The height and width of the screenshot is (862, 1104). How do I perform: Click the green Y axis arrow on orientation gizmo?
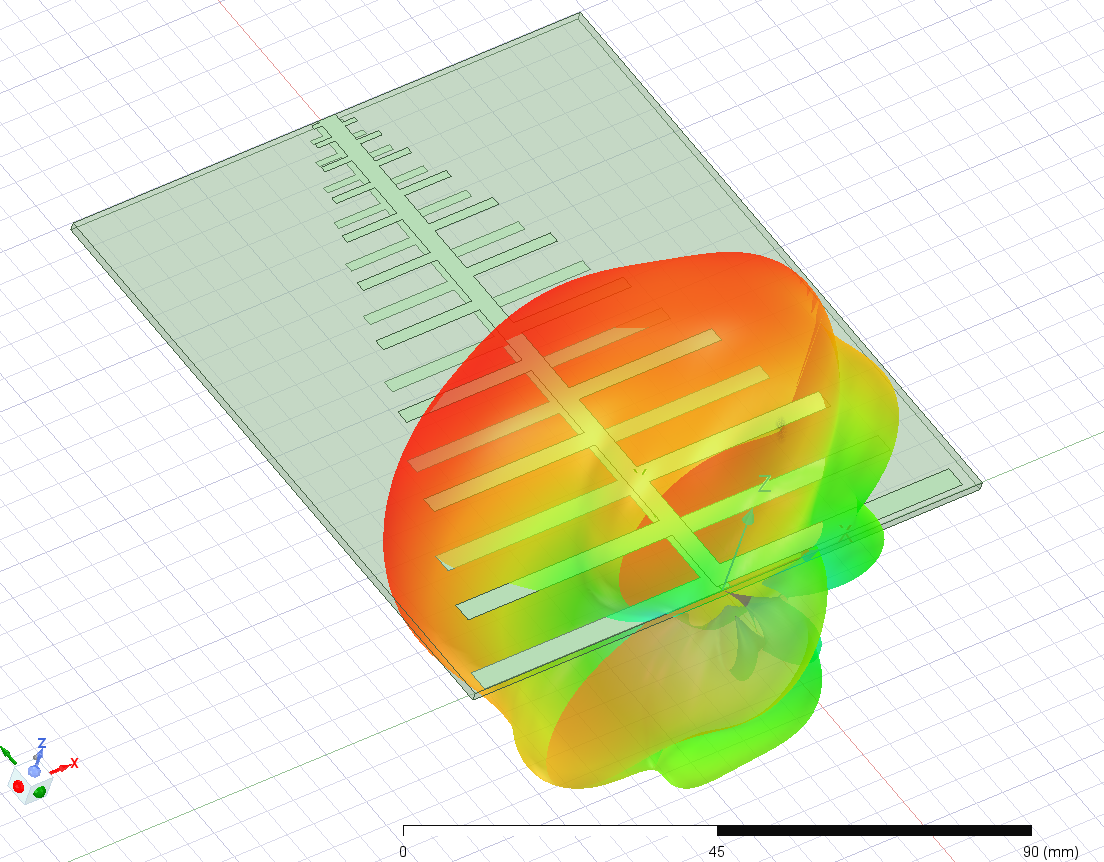(x=8, y=753)
